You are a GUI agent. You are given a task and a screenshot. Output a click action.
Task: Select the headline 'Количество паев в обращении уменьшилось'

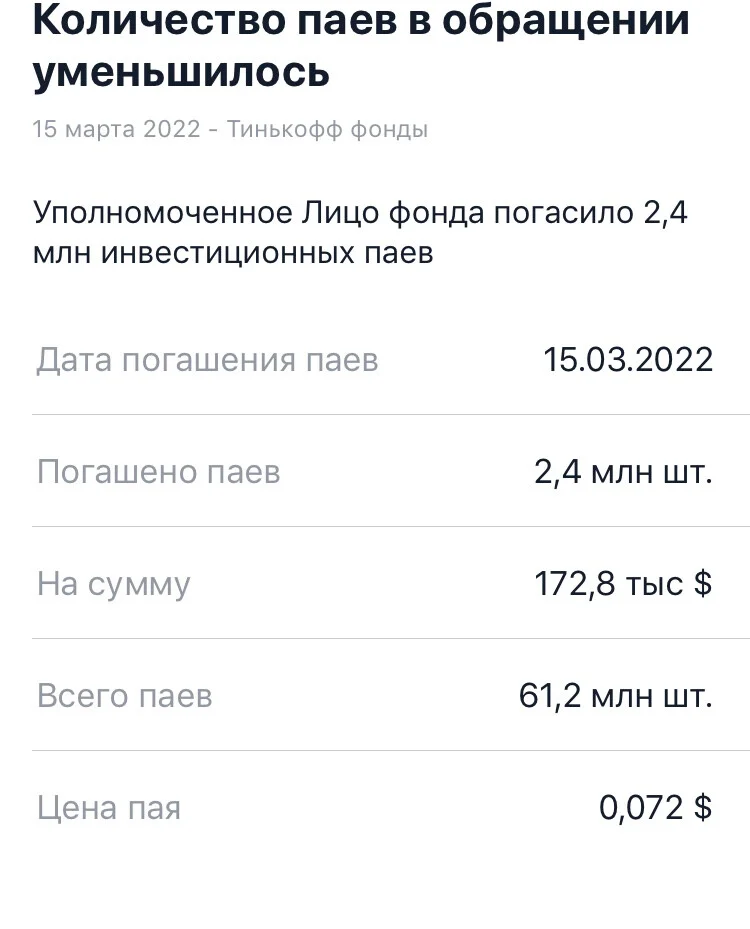361,46
